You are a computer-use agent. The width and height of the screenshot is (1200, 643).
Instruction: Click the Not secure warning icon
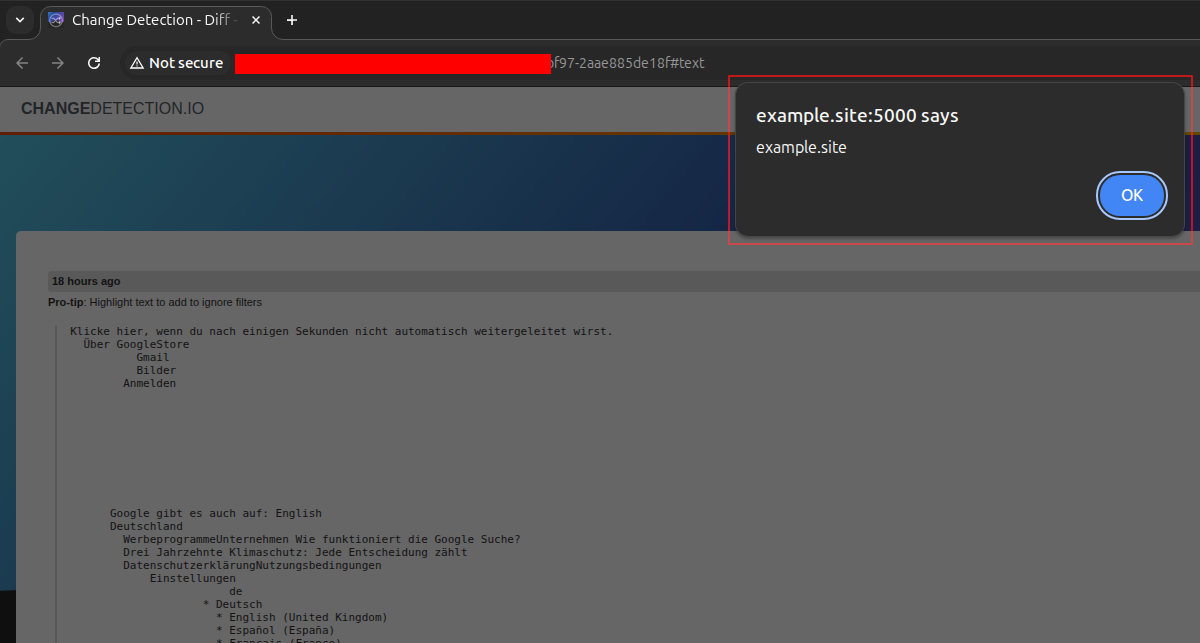click(x=137, y=63)
